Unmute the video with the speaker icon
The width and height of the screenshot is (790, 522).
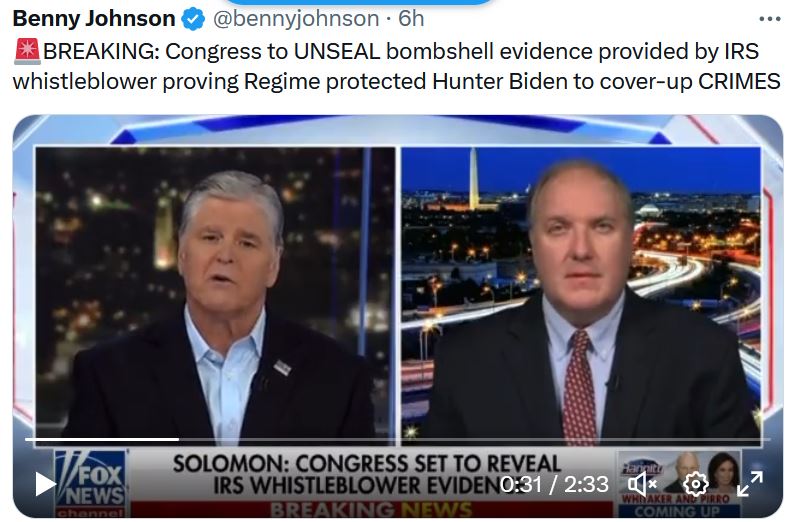coord(642,484)
